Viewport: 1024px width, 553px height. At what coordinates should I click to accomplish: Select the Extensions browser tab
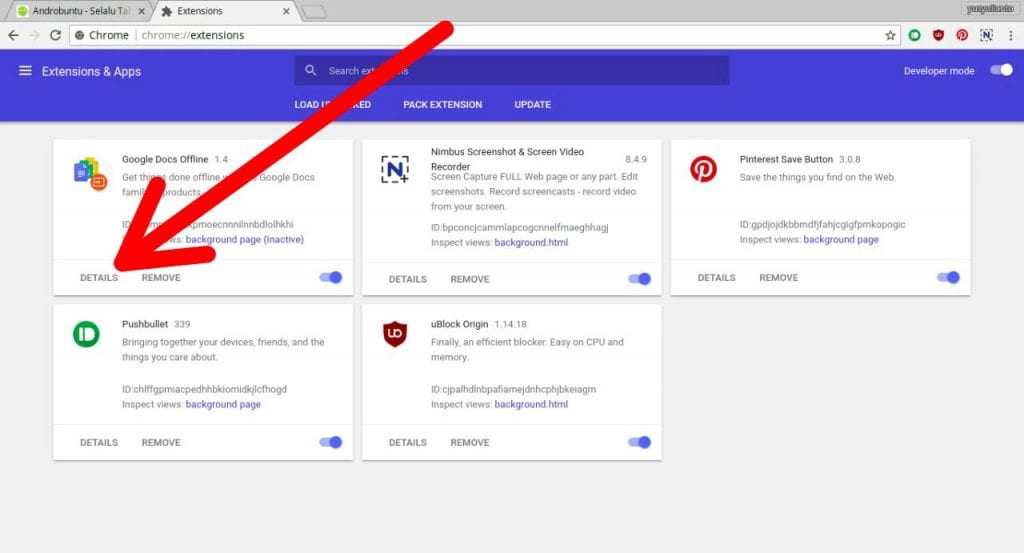click(225, 11)
